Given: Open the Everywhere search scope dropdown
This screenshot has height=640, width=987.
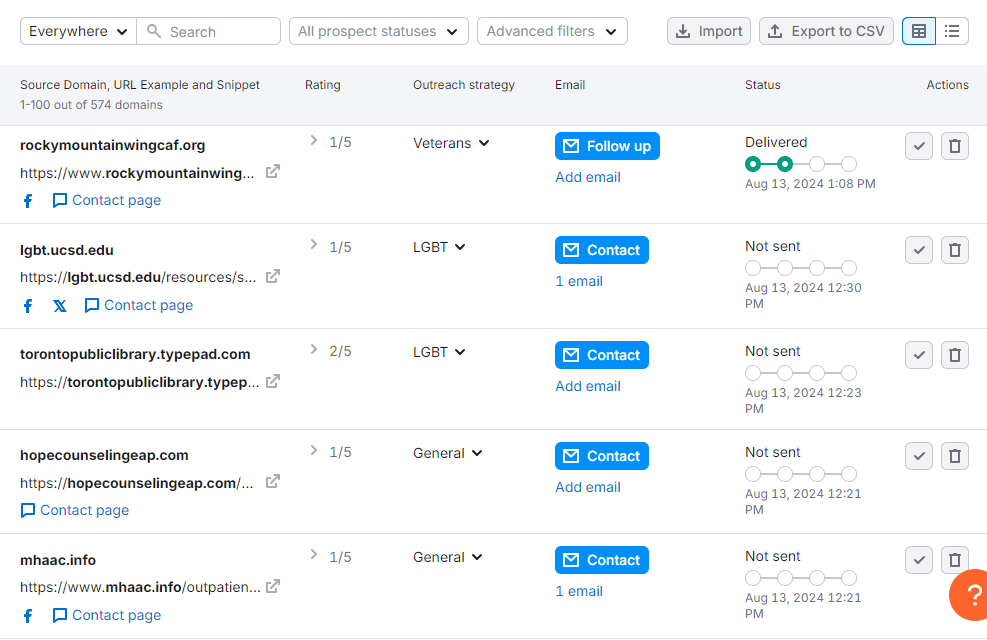Looking at the screenshot, I should pos(78,31).
